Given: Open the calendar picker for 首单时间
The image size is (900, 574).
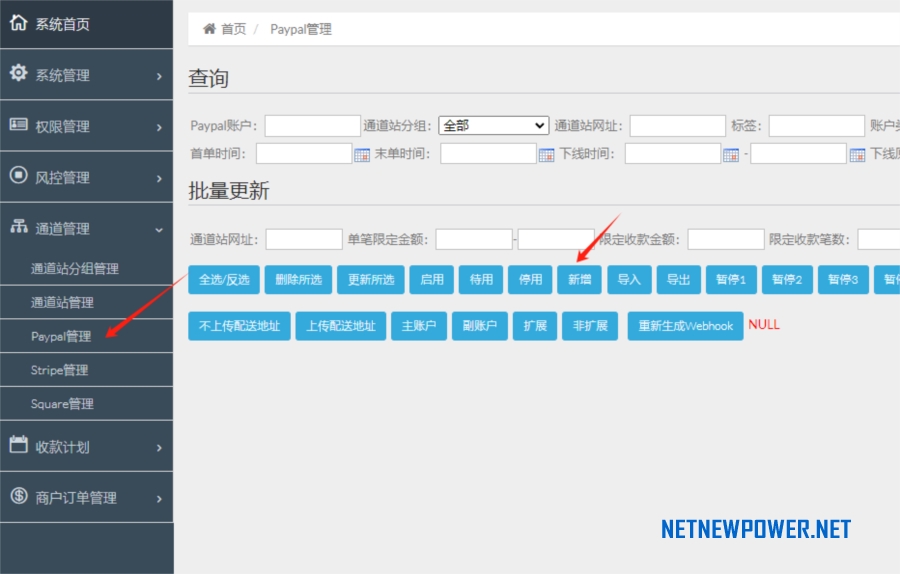Looking at the screenshot, I should click(x=362, y=154).
